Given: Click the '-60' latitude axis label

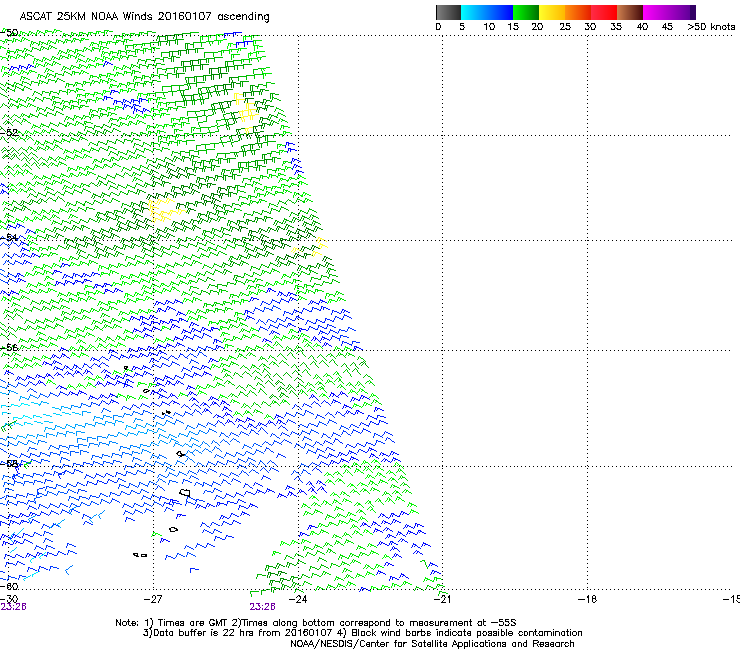Looking at the screenshot, I should point(9,586).
